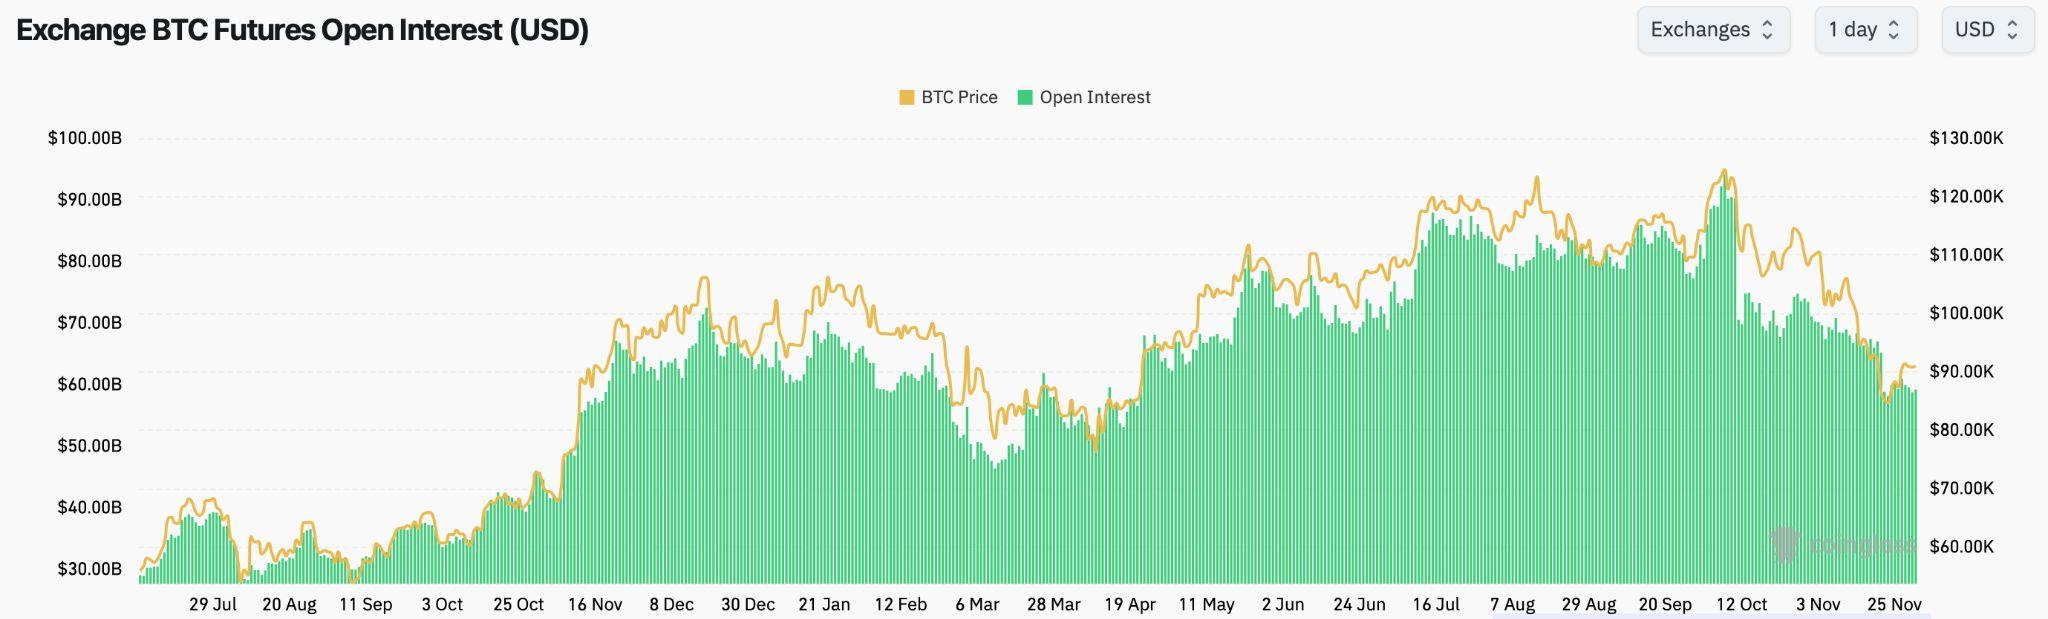Click the 29 Jul x-axis label

pyautogui.click(x=213, y=605)
